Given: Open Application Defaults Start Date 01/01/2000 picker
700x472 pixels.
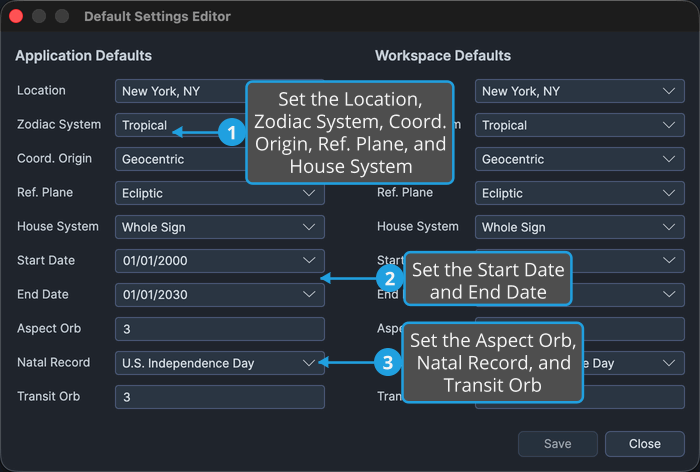Looking at the screenshot, I should coord(220,261).
